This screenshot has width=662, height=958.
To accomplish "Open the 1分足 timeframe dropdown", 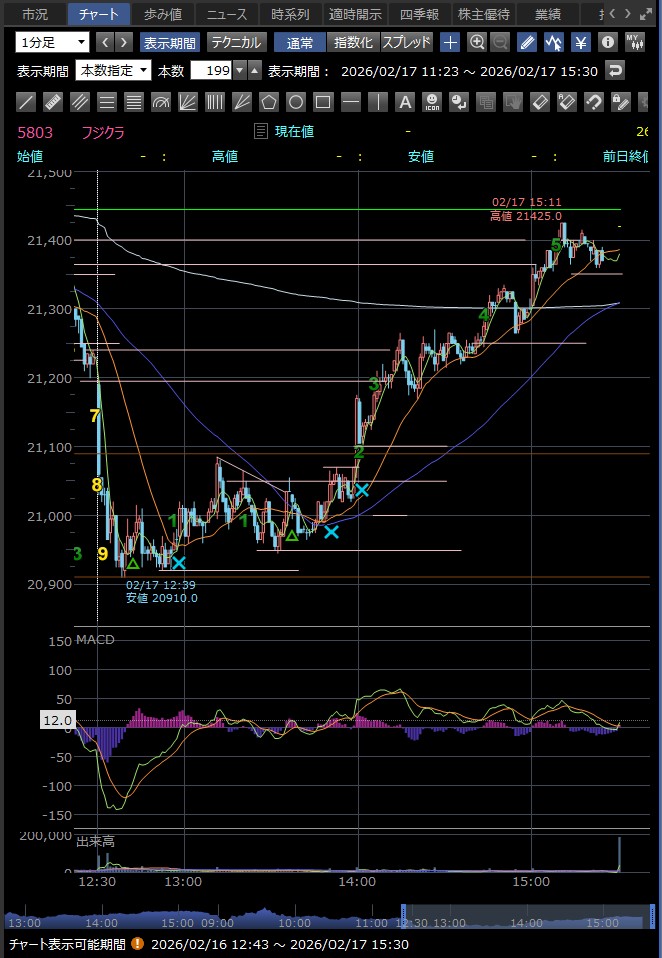I will coord(52,42).
